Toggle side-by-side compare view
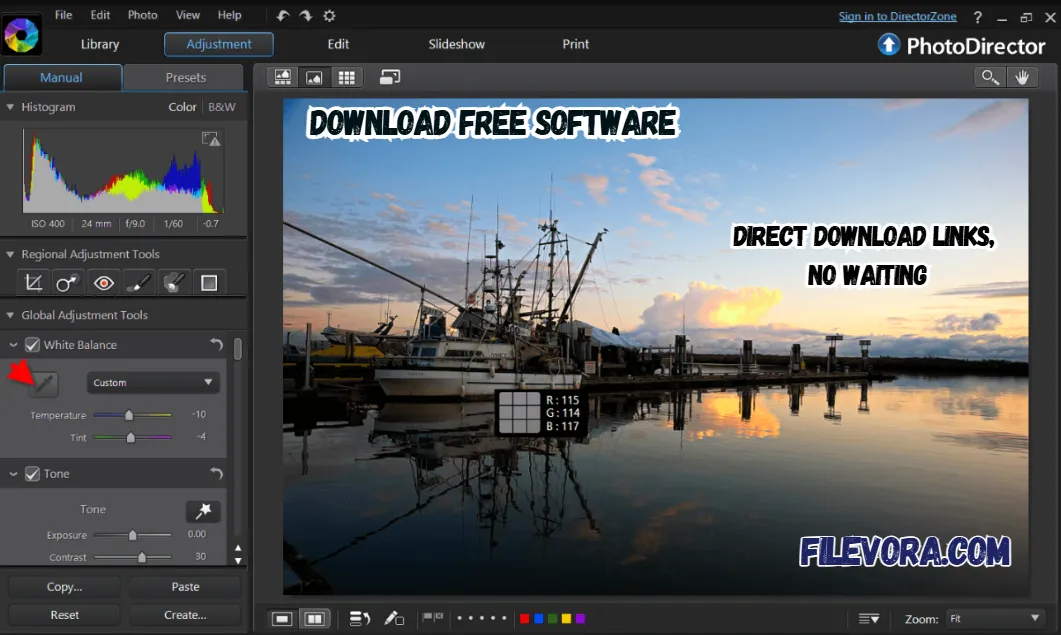 coord(314,618)
